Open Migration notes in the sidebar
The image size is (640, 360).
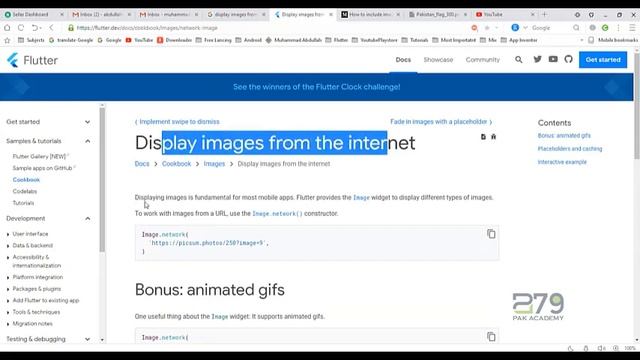[x=32, y=324]
